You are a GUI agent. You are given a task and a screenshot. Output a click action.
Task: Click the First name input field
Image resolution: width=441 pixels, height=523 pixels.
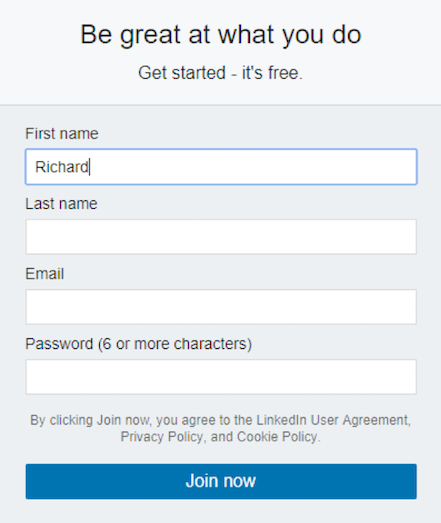(221, 167)
